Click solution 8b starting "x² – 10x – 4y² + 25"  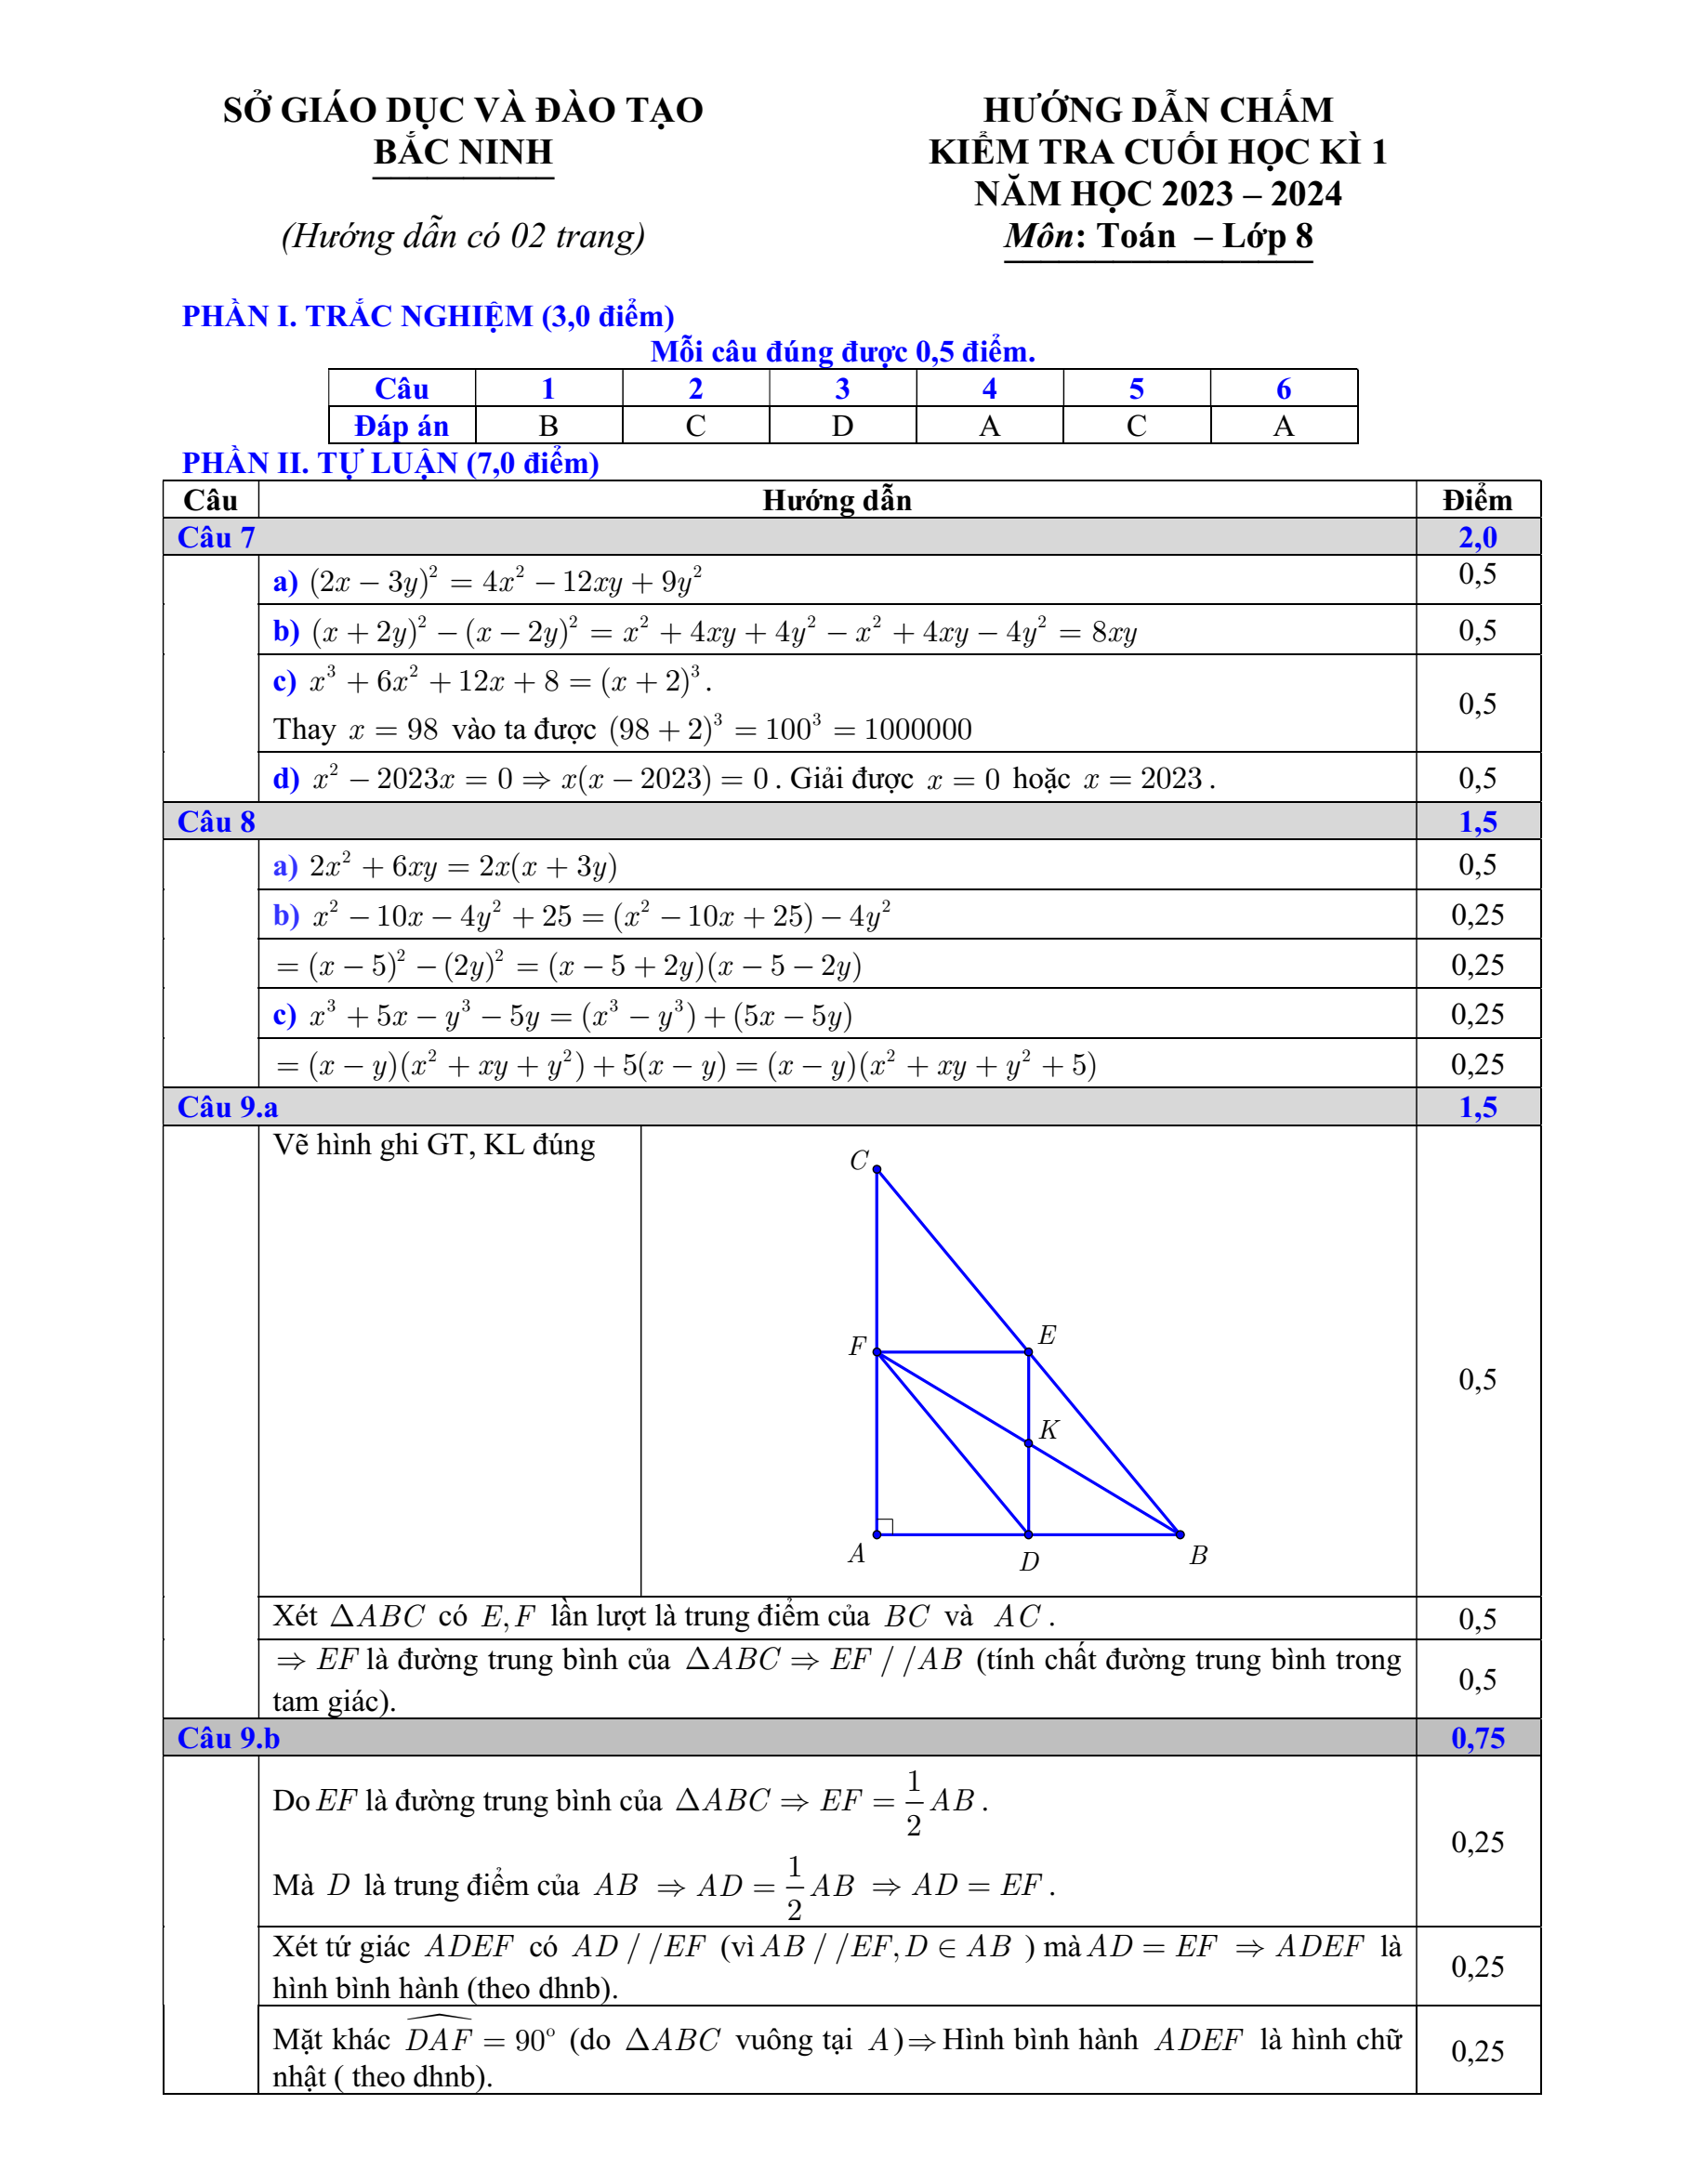(x=582, y=915)
